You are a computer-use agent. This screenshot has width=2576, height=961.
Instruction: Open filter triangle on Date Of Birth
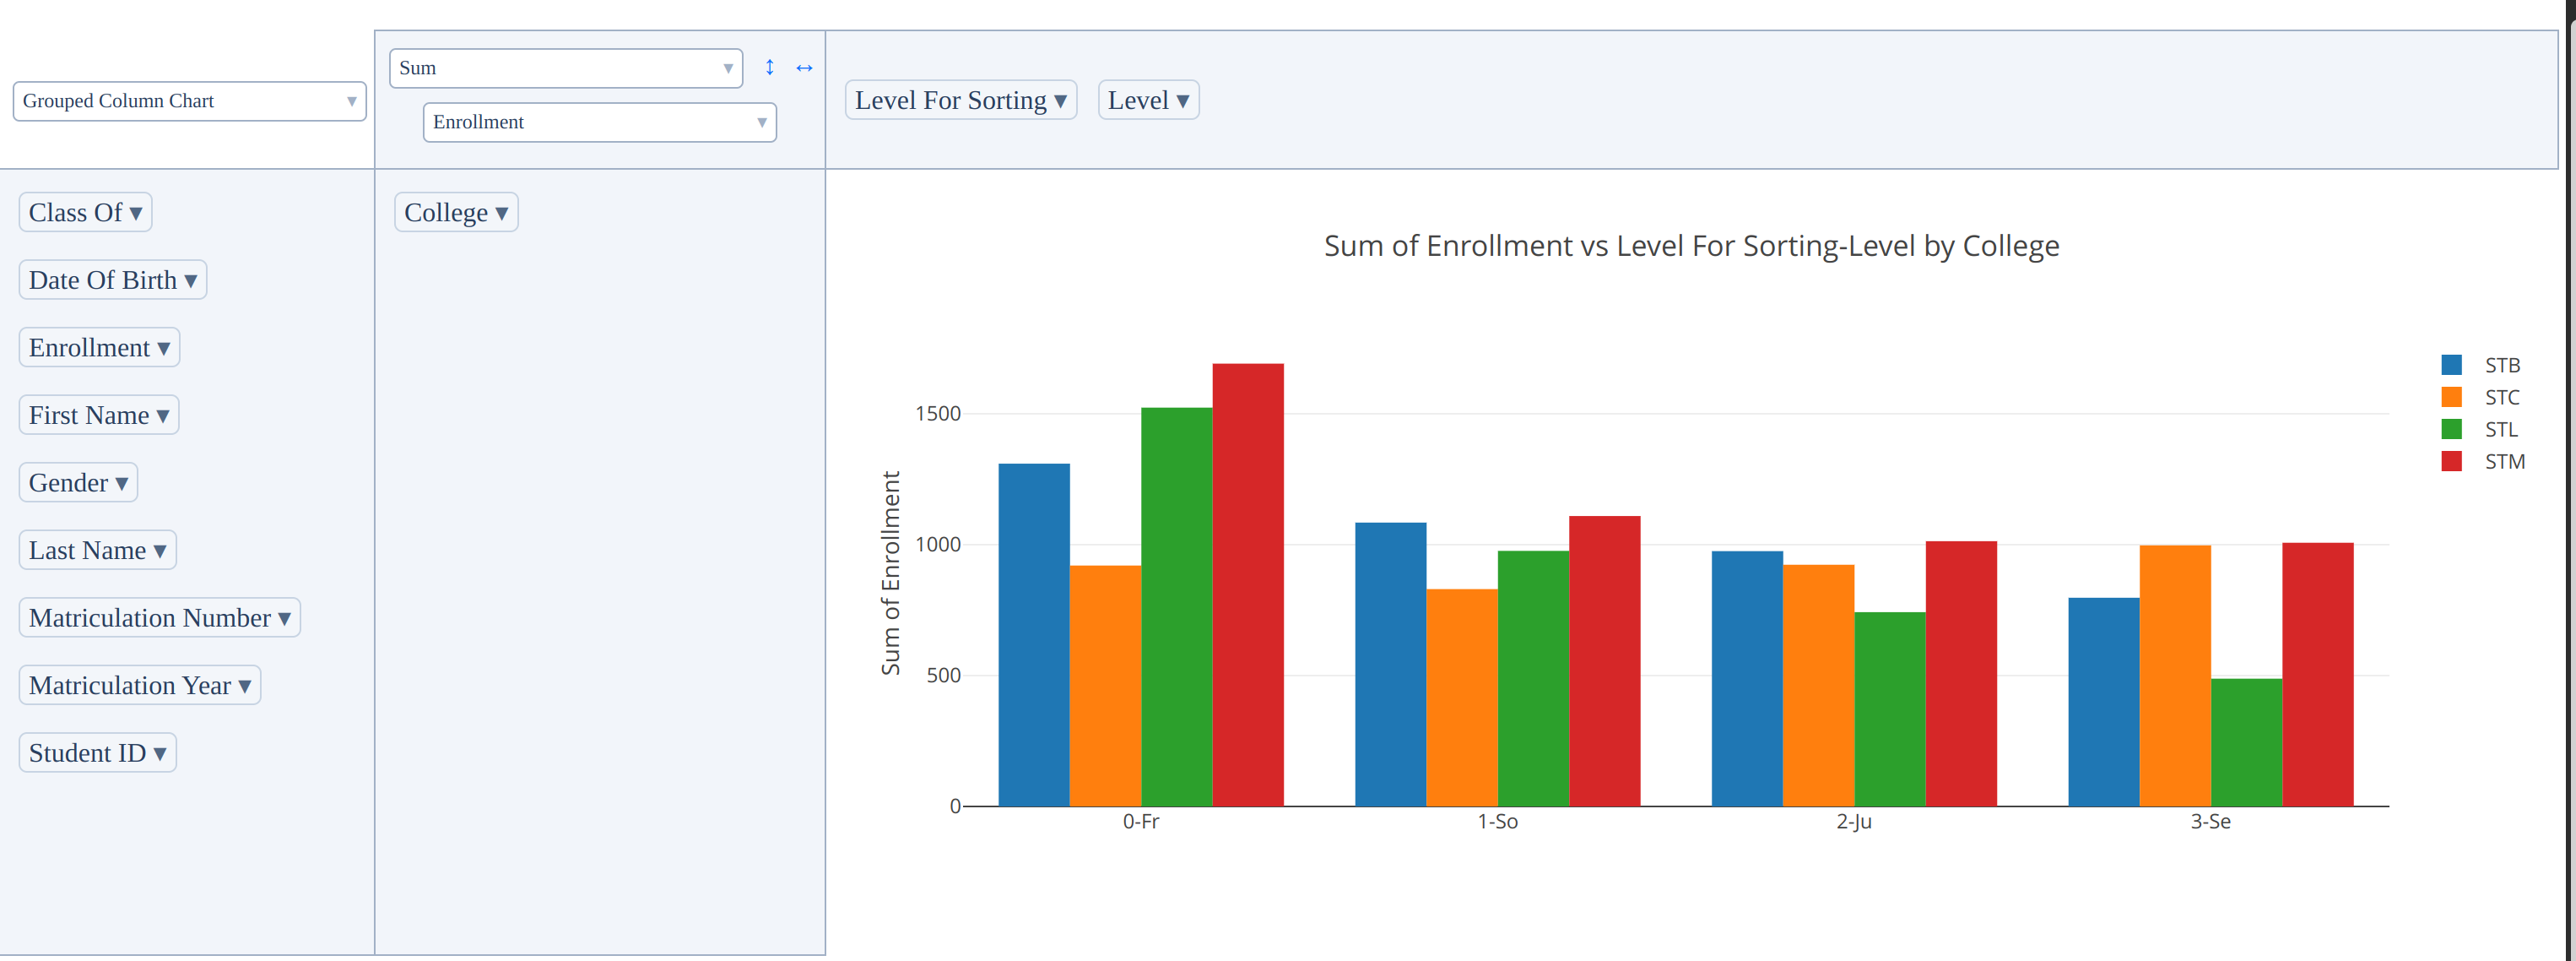(190, 281)
